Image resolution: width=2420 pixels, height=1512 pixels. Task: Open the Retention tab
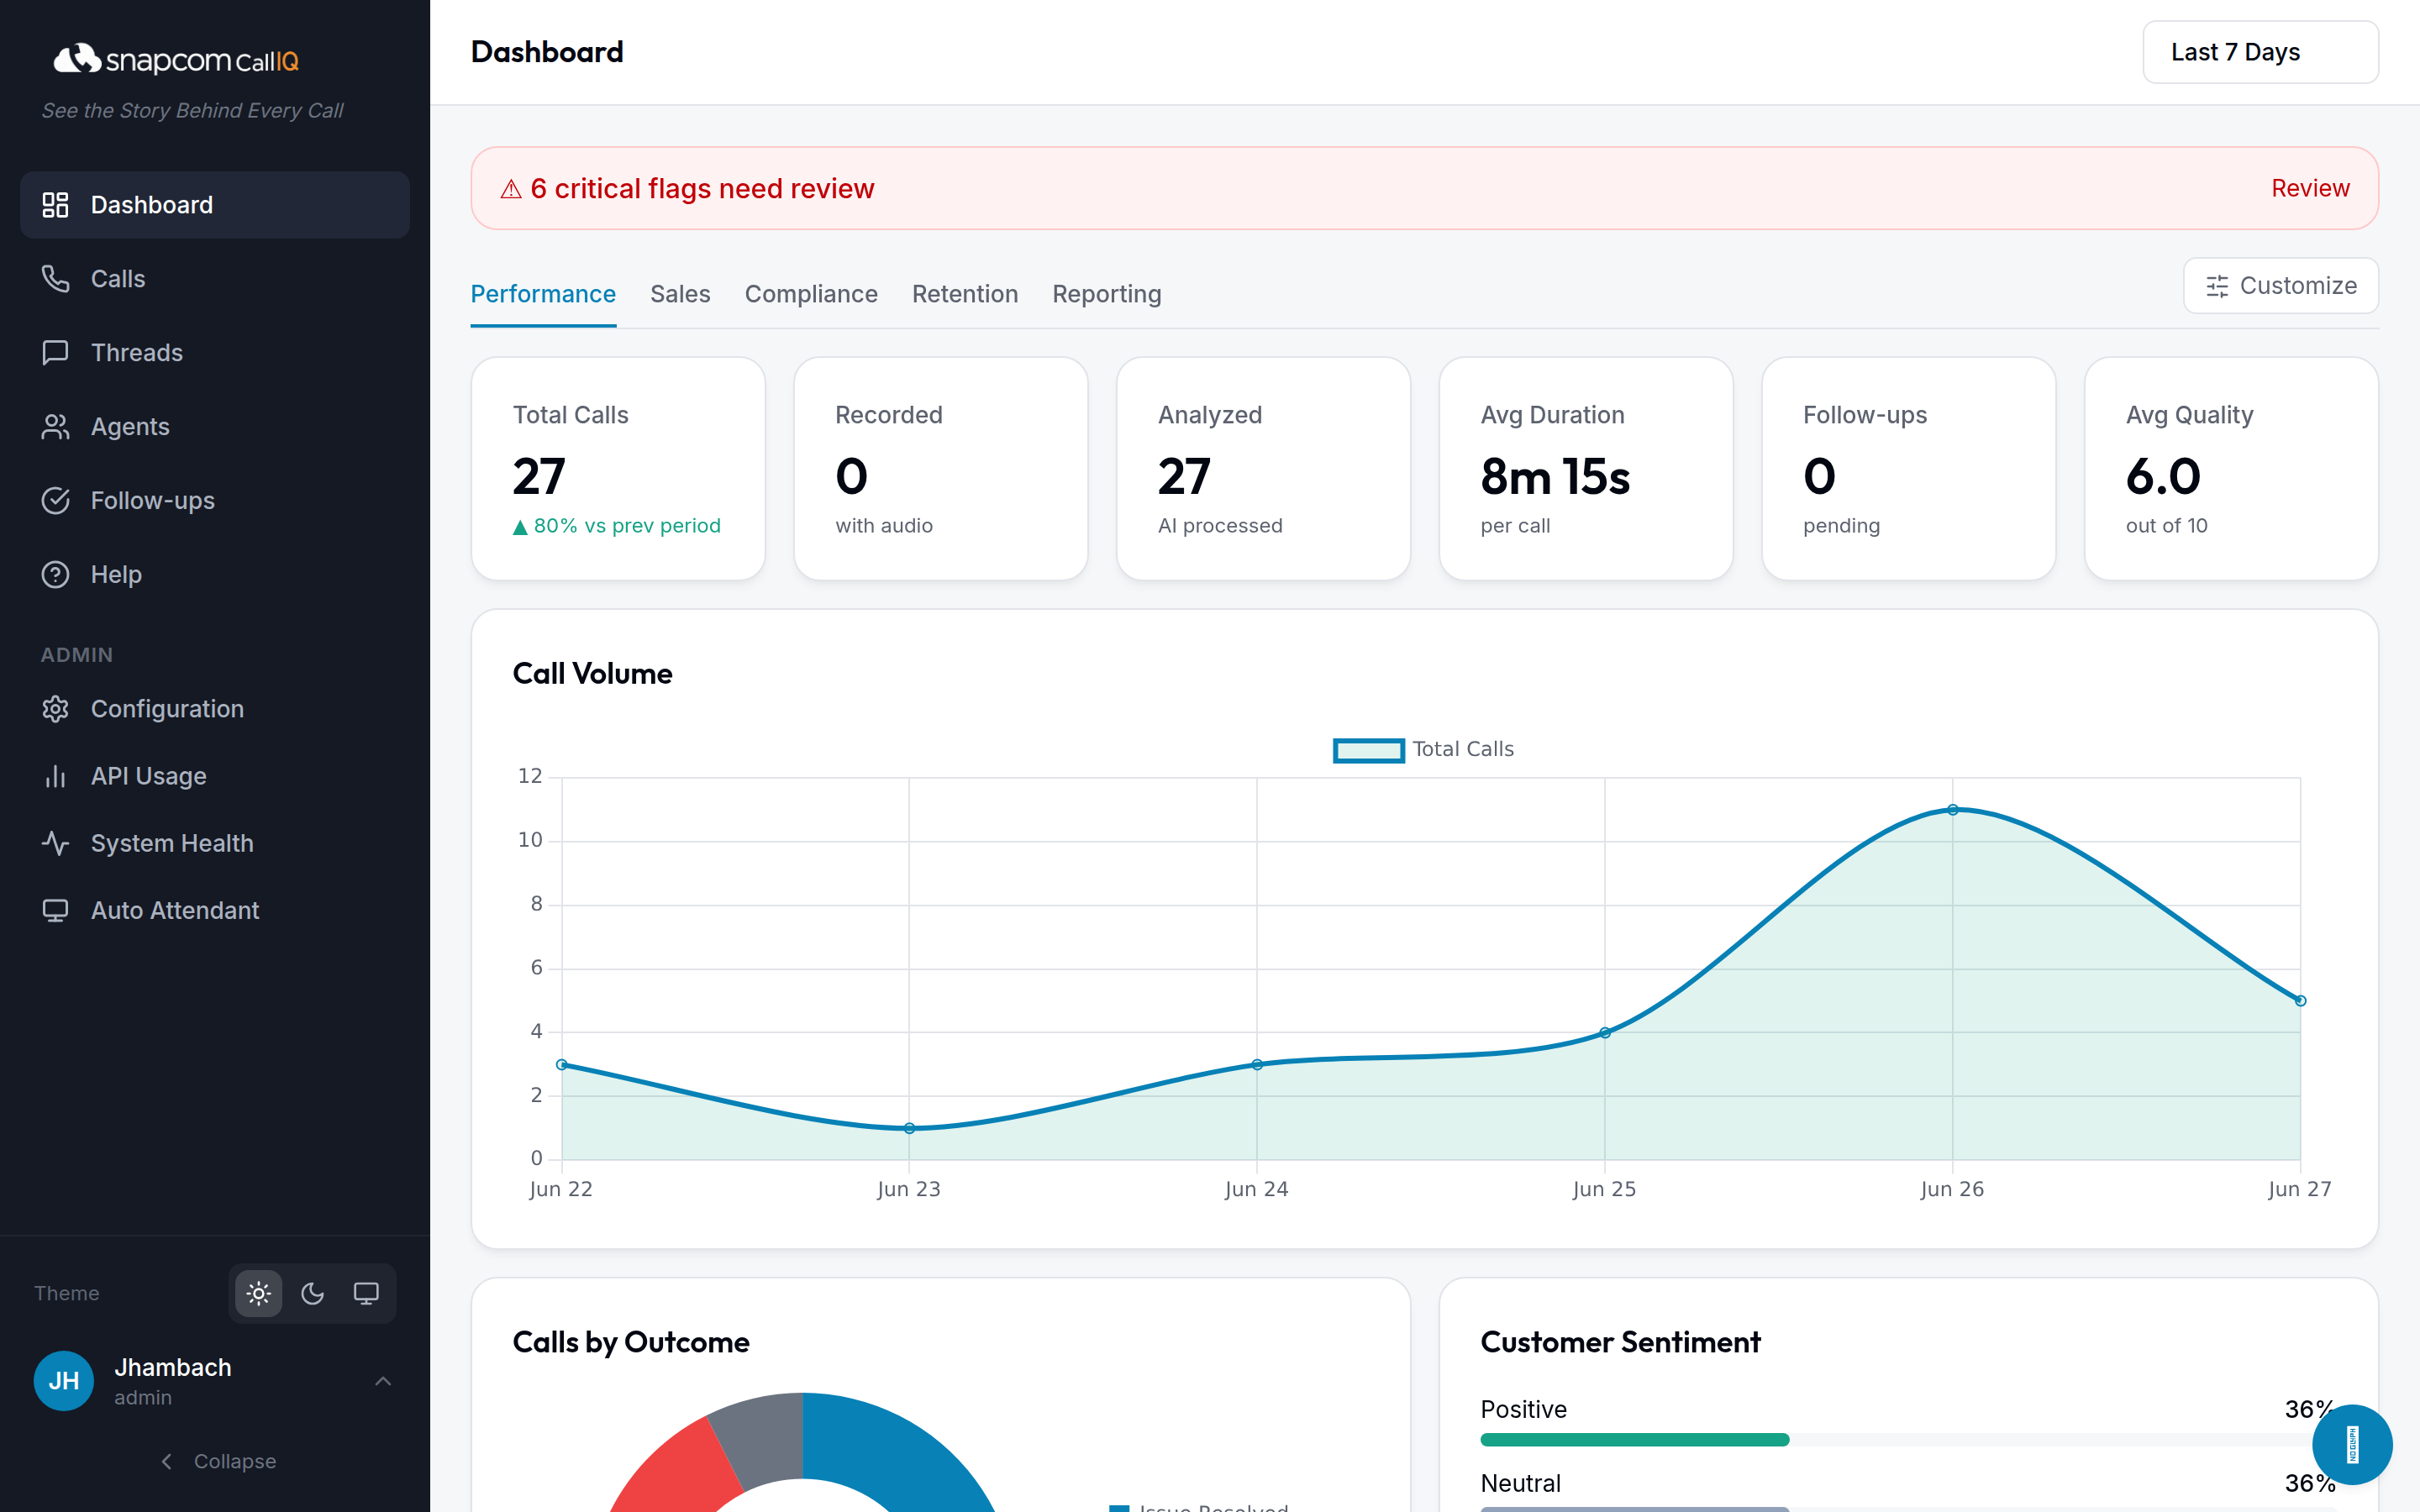(x=965, y=294)
